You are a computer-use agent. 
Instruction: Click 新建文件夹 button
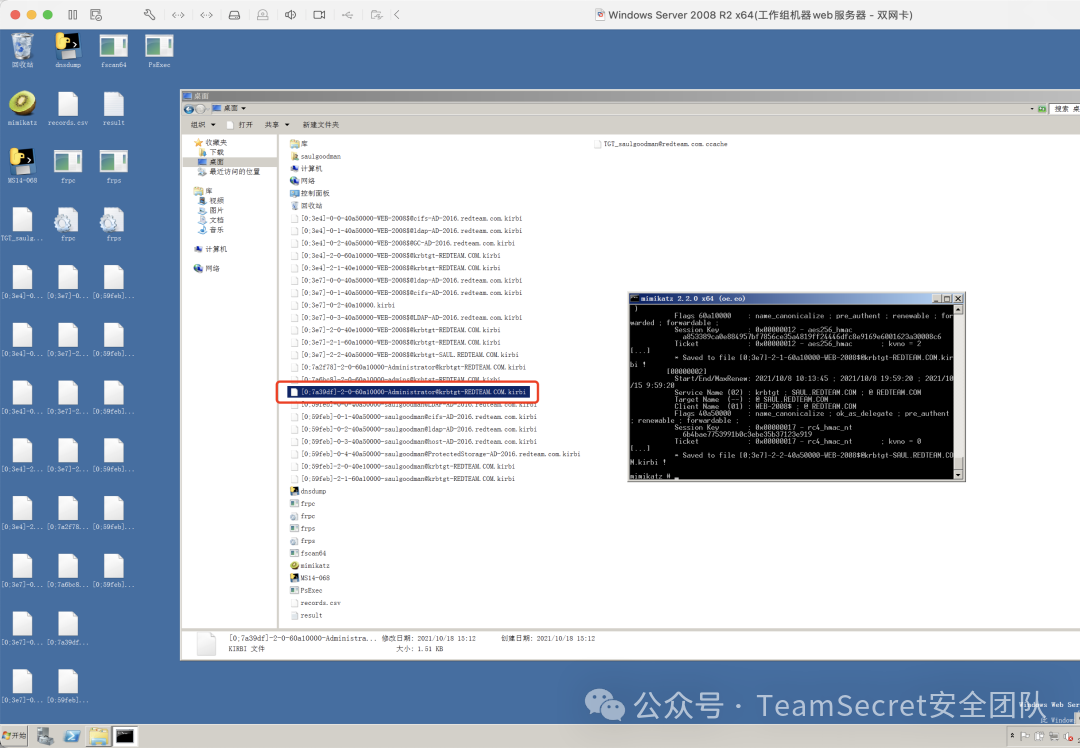tap(321, 125)
